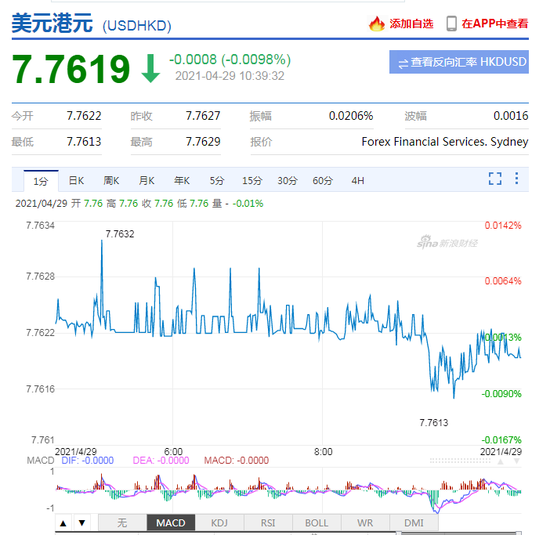Click the flame icon beside 添加自选
Screen dimensions: 550x535
click(377, 24)
